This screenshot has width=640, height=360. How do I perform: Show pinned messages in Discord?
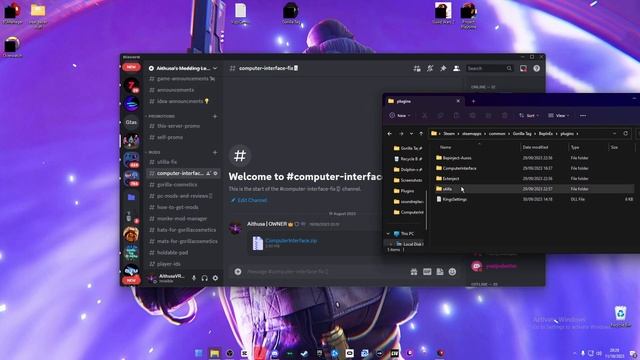pos(443,69)
